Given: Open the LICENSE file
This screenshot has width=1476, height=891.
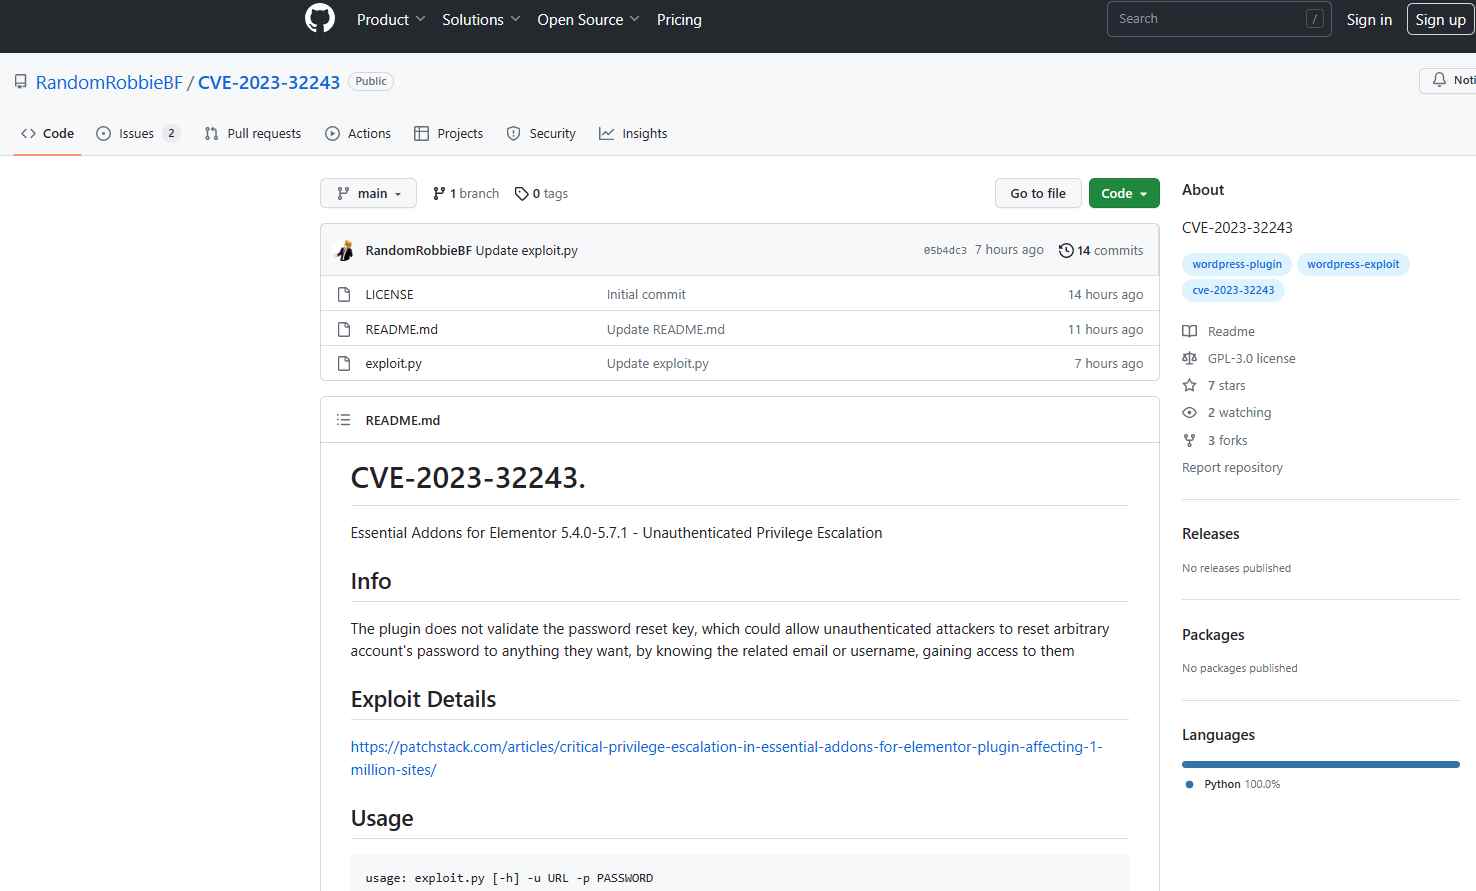Looking at the screenshot, I should (x=389, y=294).
